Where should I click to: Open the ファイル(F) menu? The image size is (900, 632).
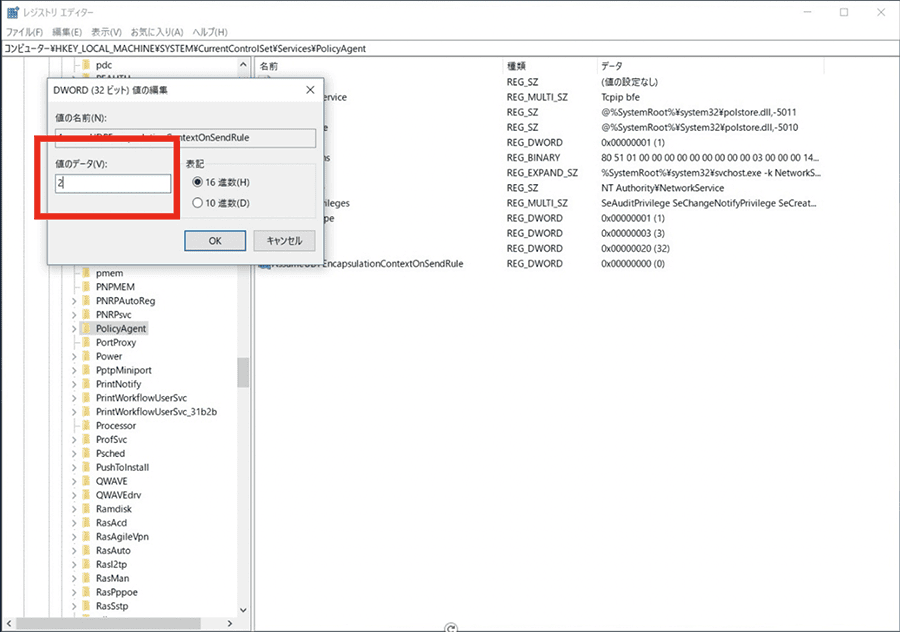click(25, 32)
